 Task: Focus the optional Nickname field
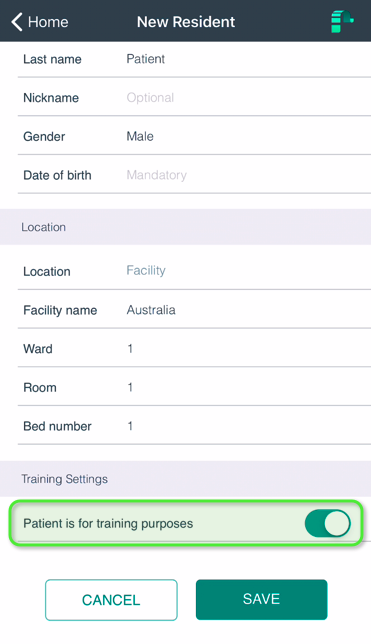(x=194, y=98)
